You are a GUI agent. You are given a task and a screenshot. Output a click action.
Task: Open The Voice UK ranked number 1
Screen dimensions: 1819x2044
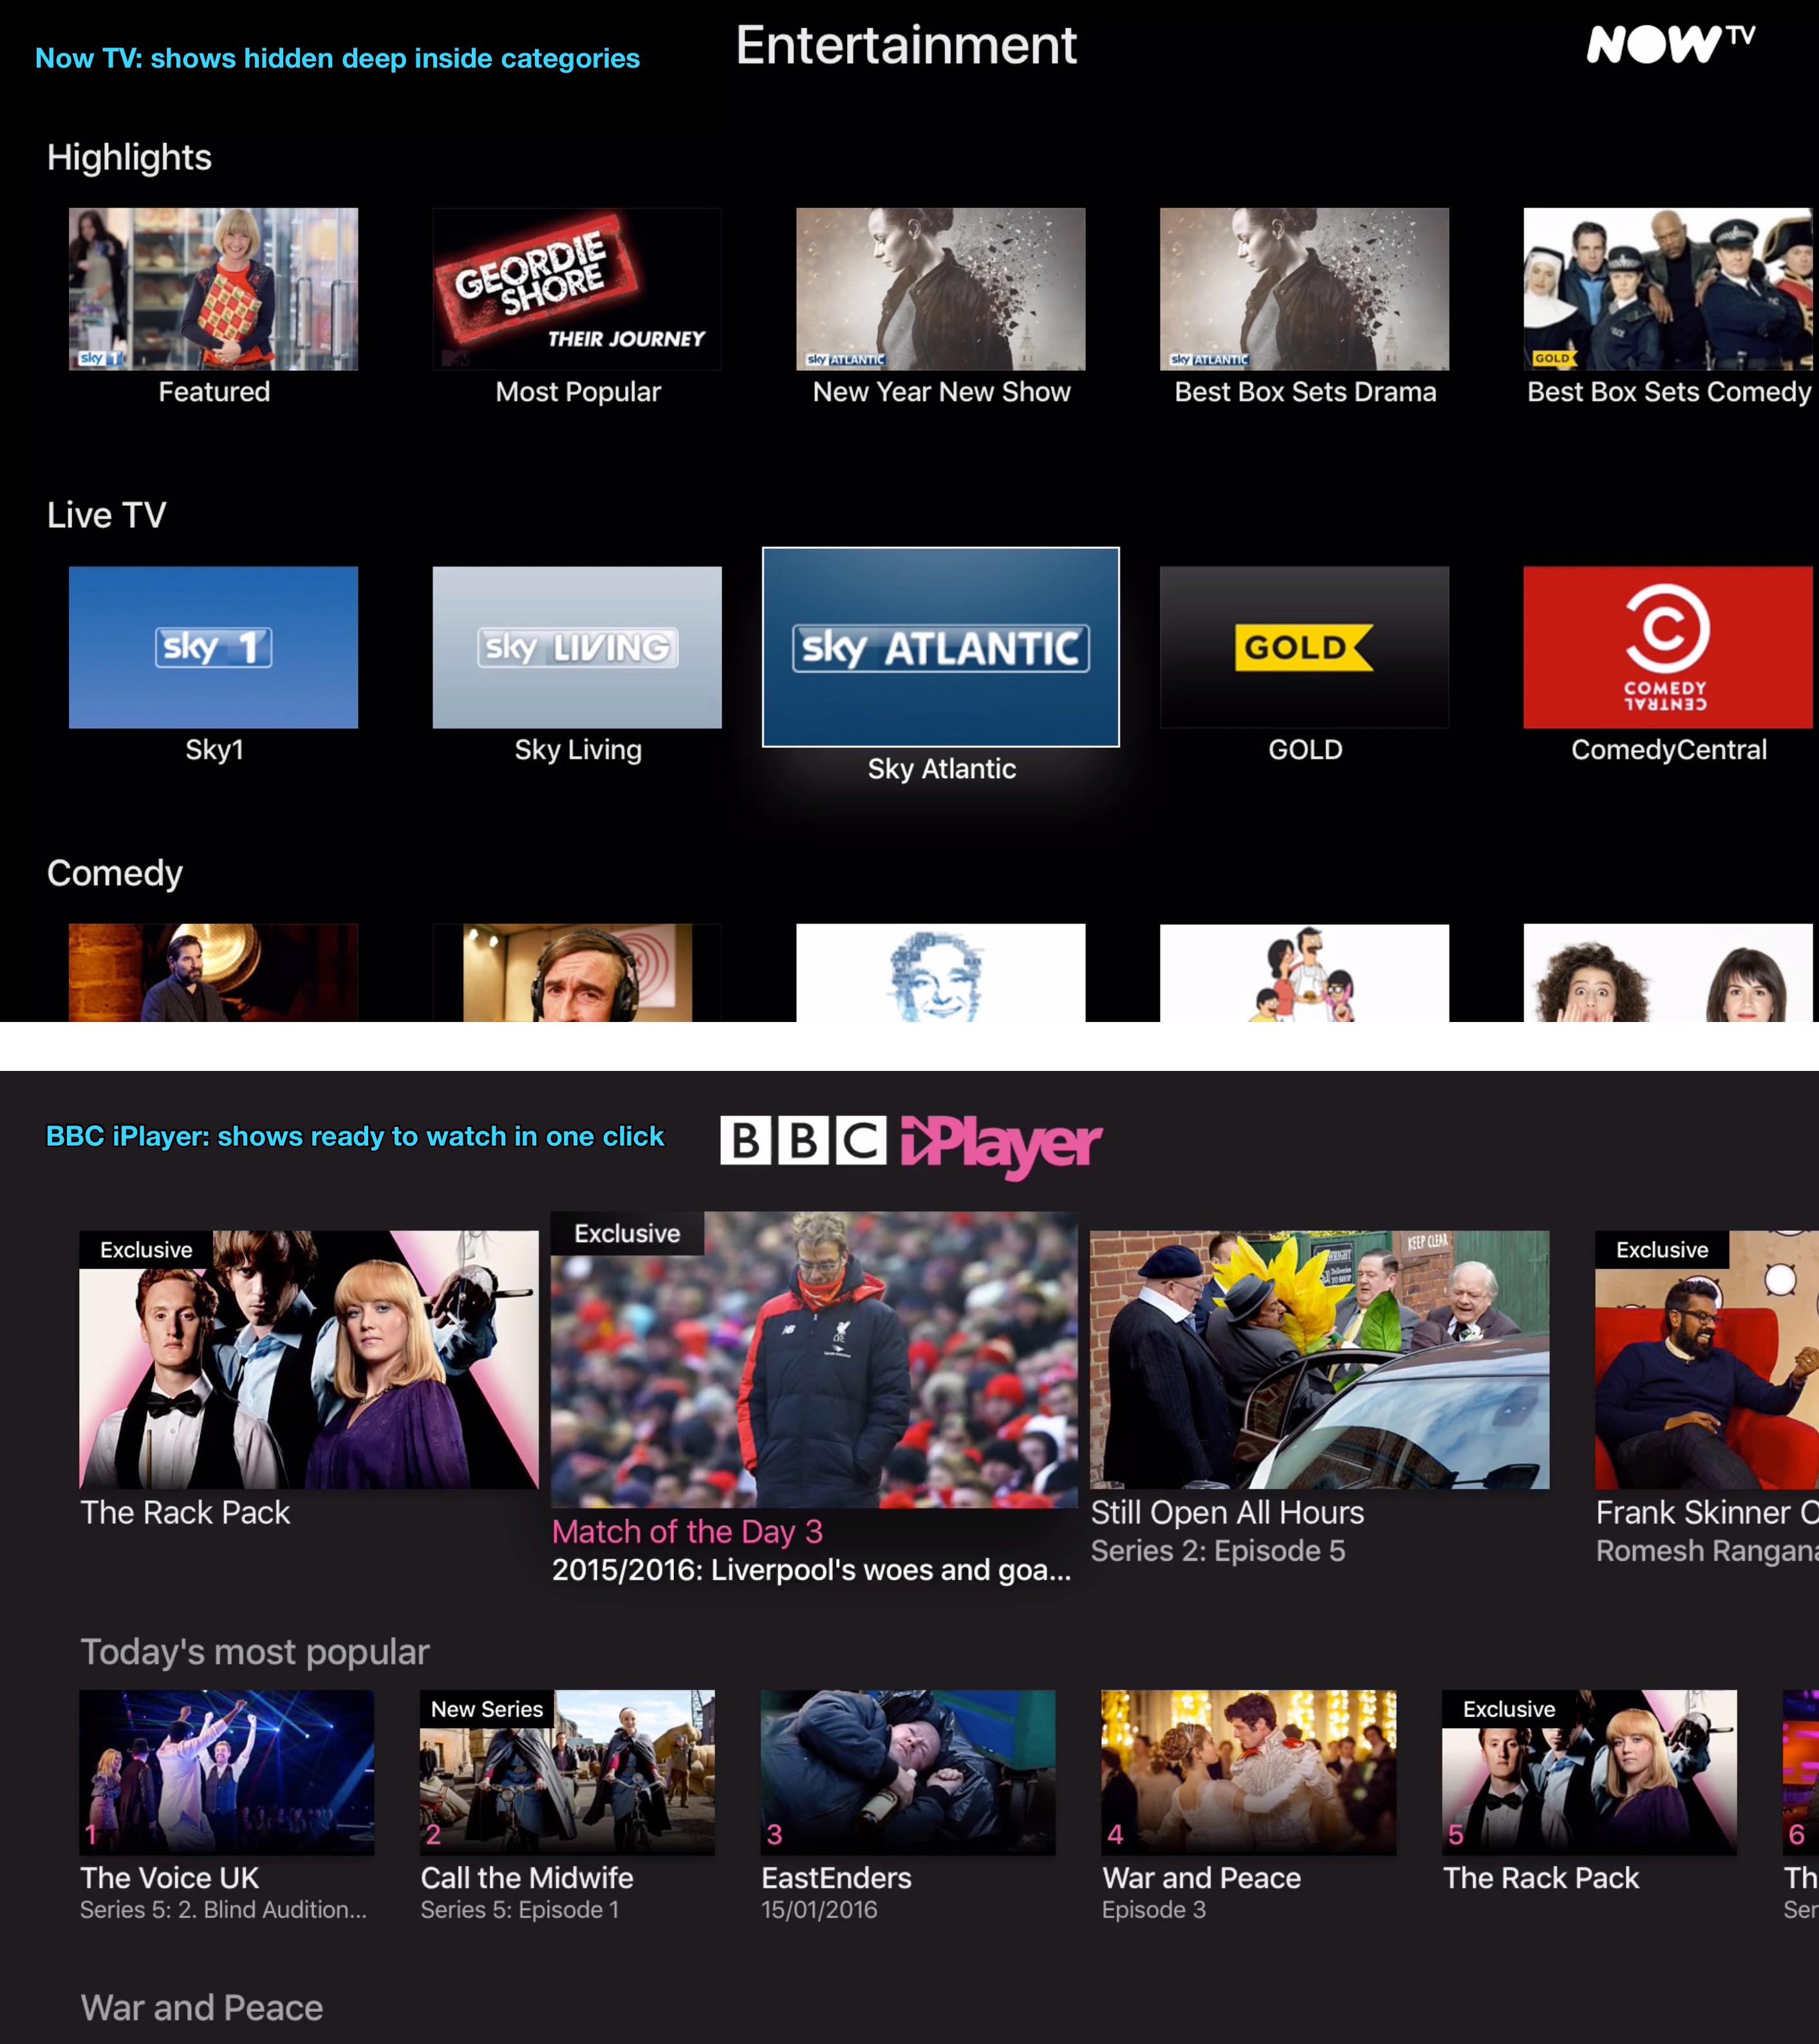coord(227,1772)
